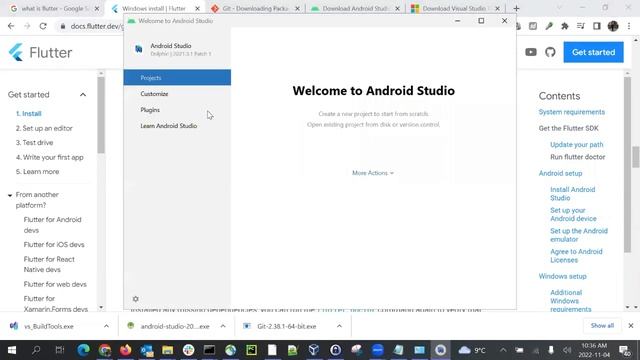The image size is (640, 360).
Task: Close the downloads bar
Action: click(631, 326)
